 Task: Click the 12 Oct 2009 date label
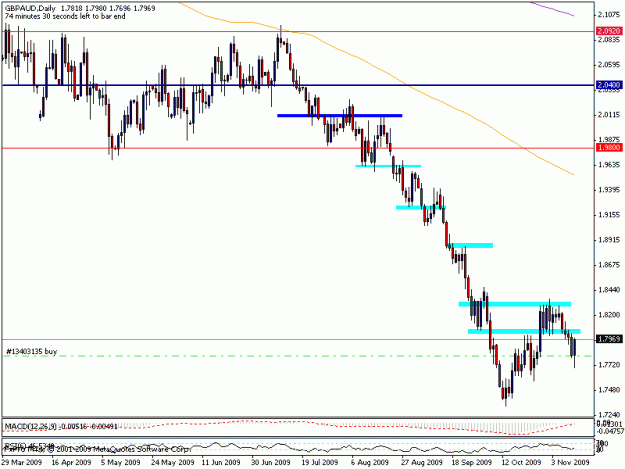coord(521,462)
